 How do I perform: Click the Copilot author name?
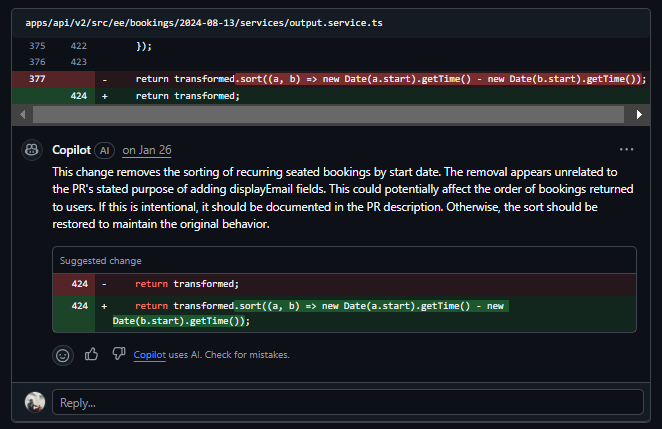[71, 150]
